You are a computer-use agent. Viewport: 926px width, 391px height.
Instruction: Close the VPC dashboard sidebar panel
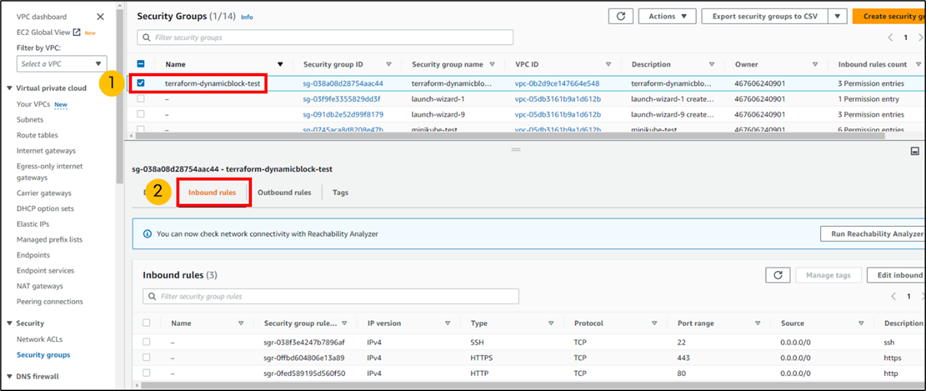[100, 17]
